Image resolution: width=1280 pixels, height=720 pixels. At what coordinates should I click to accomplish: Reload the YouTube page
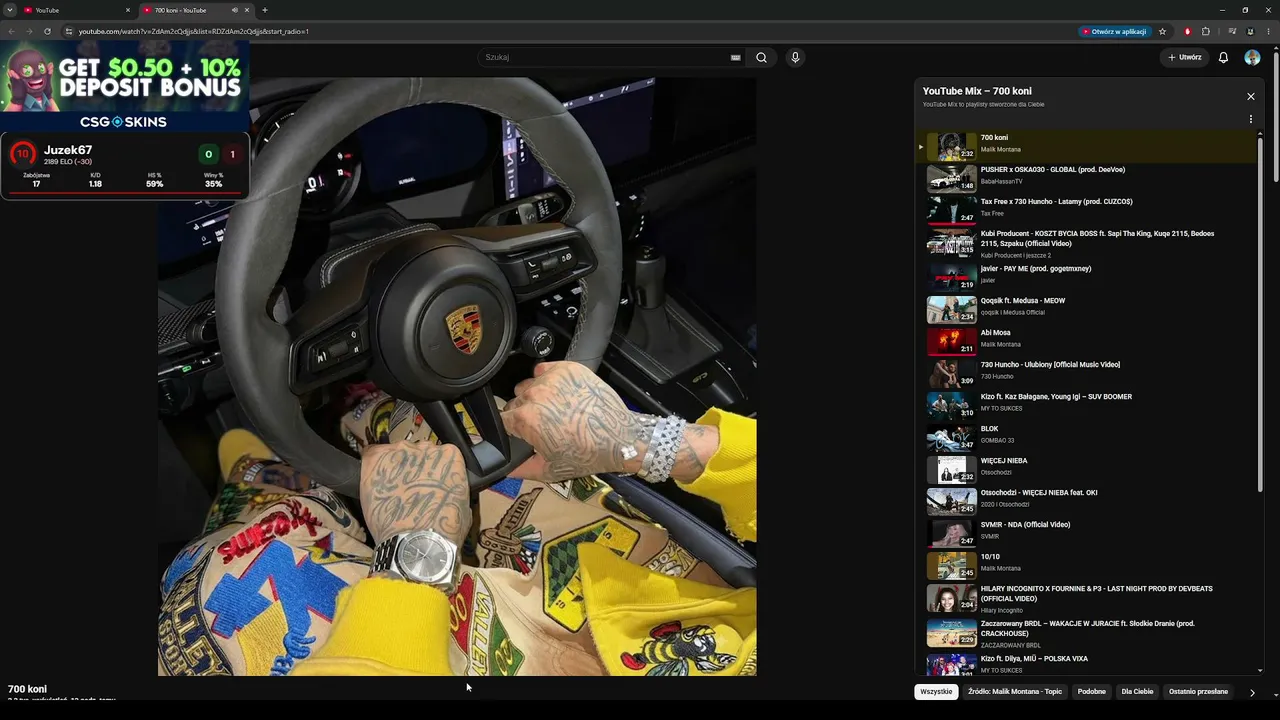point(47,31)
